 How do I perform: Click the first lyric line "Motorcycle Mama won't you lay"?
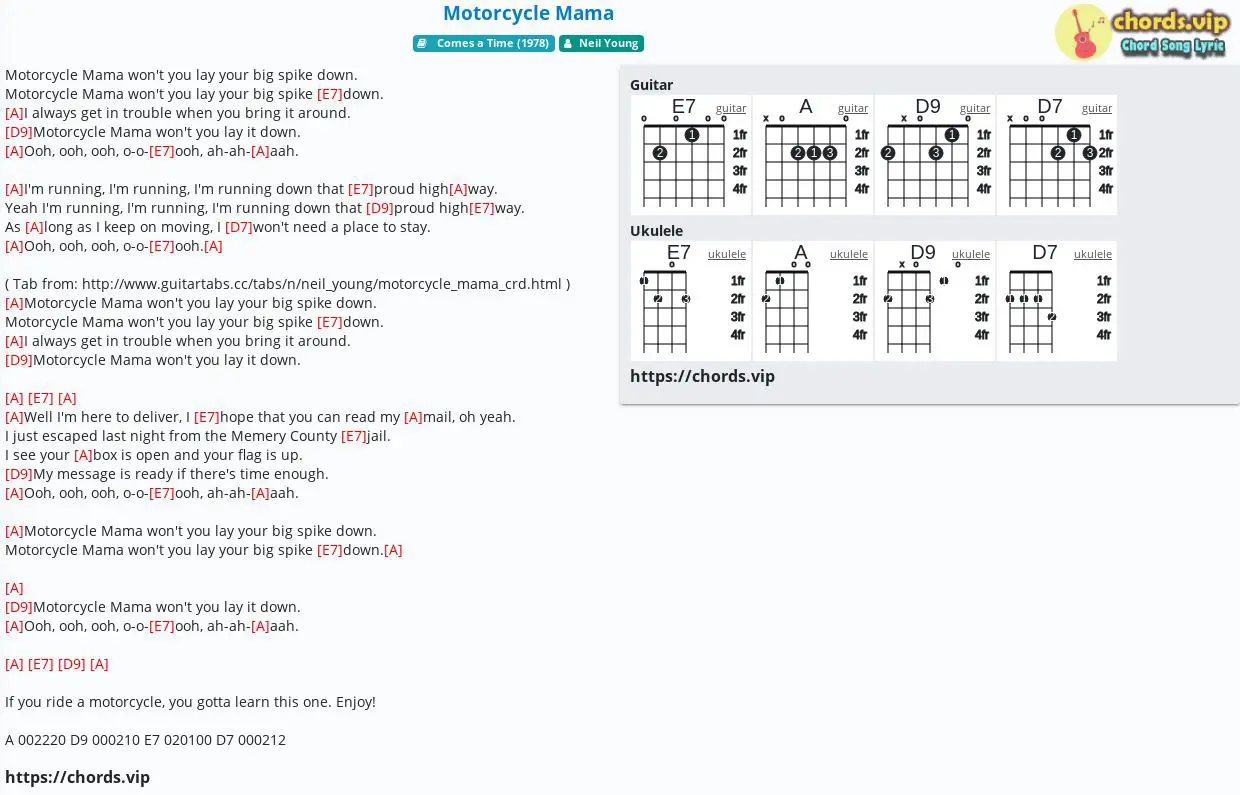181,75
